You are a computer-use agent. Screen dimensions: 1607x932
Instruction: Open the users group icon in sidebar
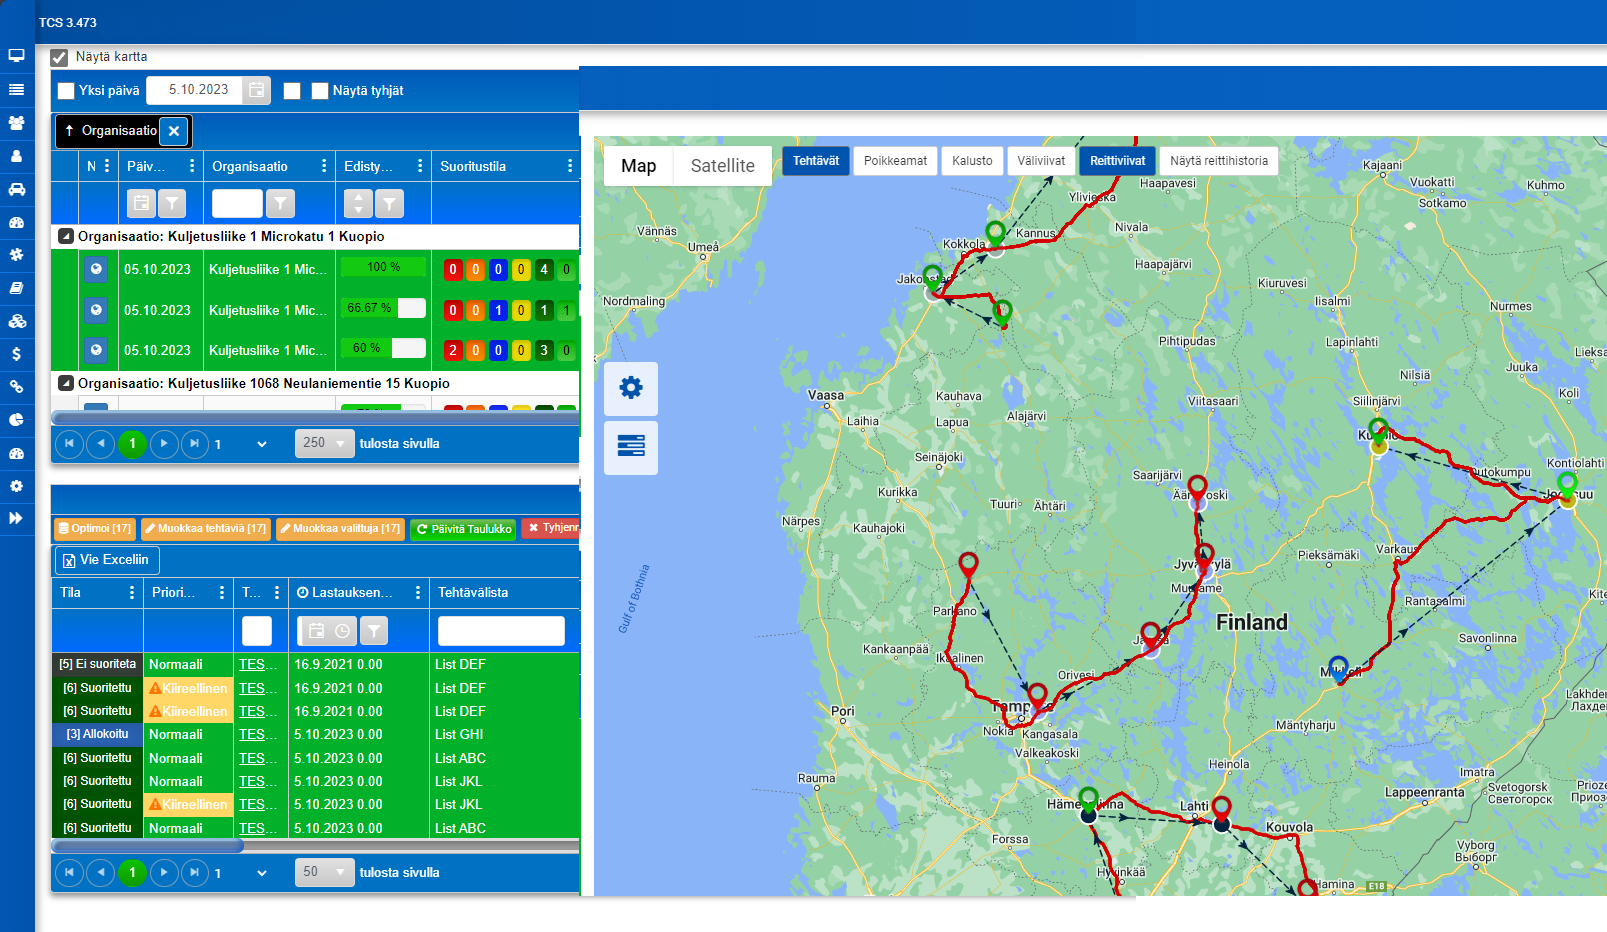tap(16, 122)
